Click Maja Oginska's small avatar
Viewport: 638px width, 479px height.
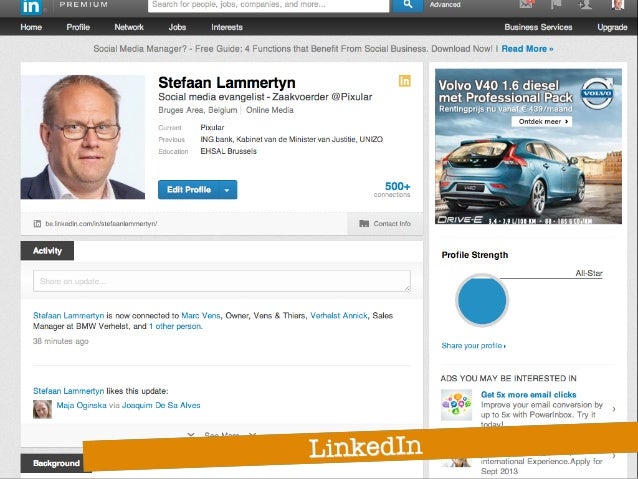[x=42, y=409]
